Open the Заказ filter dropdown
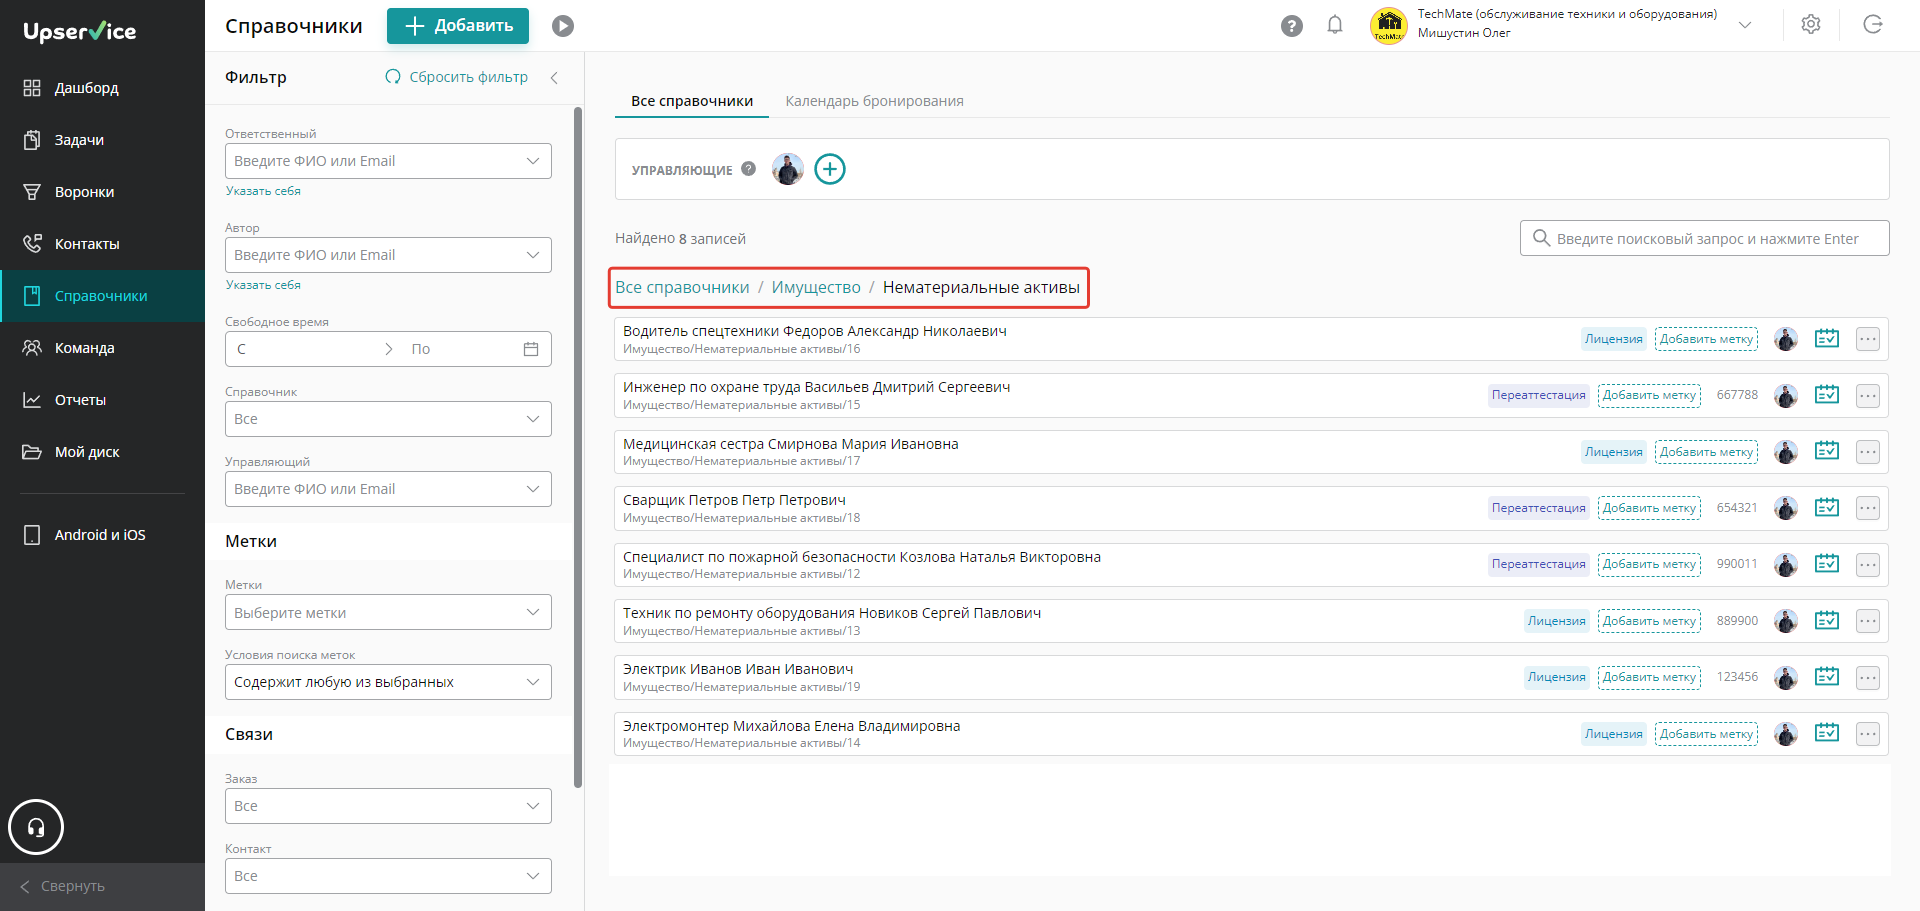The width and height of the screenshot is (1920, 911). [388, 806]
